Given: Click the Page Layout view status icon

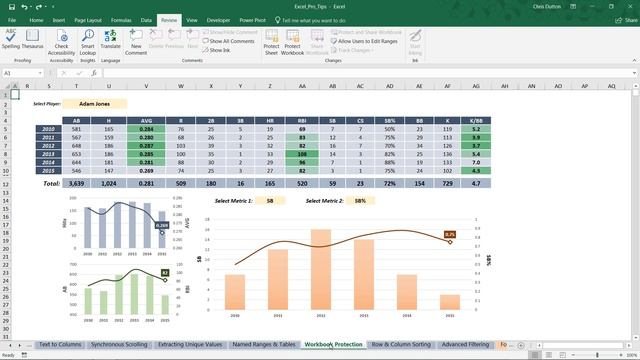Looking at the screenshot, I should 549,355.
